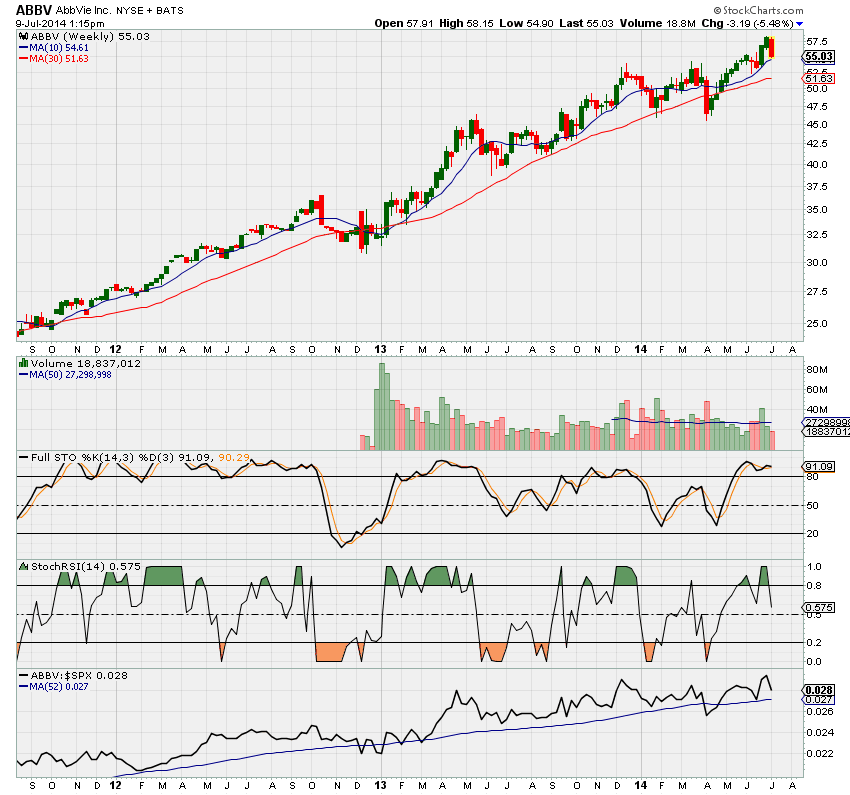Click the ABBV ticker symbol title

(34, 10)
